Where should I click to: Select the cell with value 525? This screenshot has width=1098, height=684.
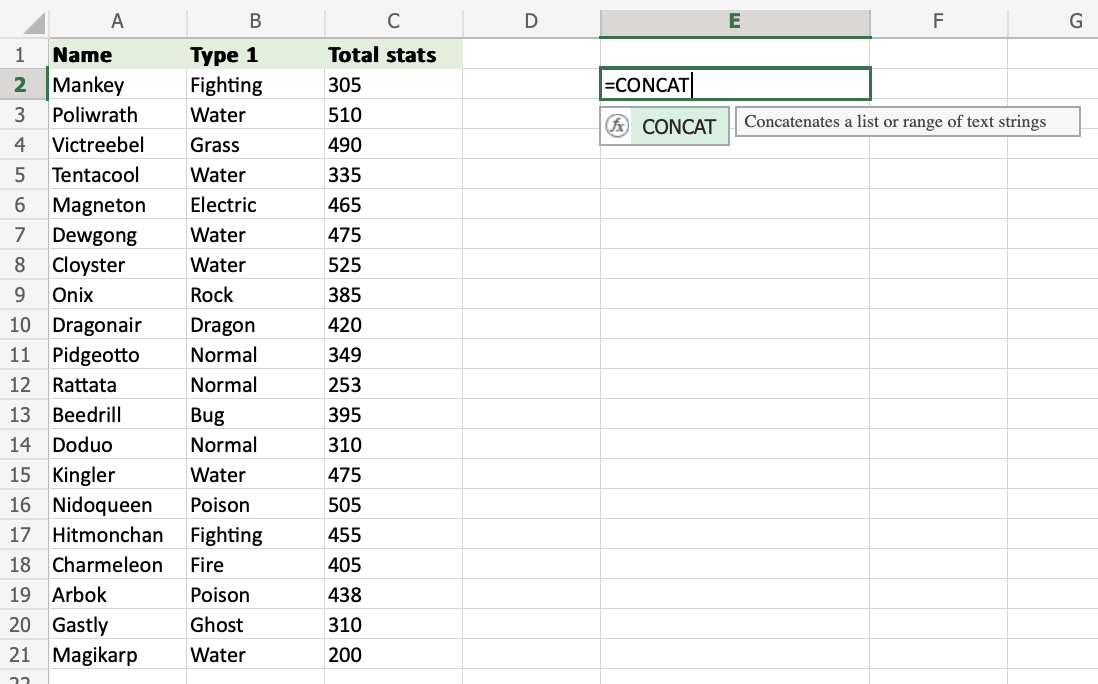pyautogui.click(x=393, y=265)
